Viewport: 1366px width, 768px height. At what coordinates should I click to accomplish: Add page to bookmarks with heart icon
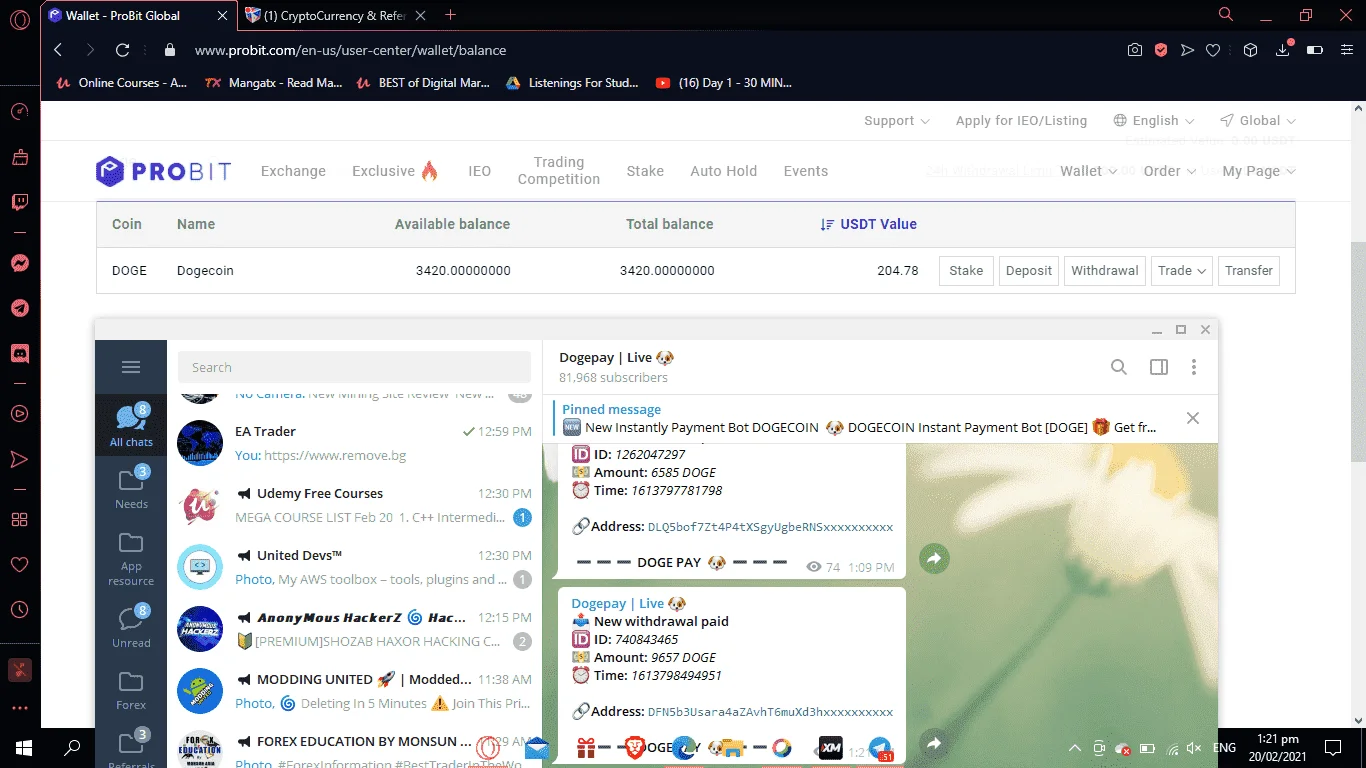(x=1213, y=50)
